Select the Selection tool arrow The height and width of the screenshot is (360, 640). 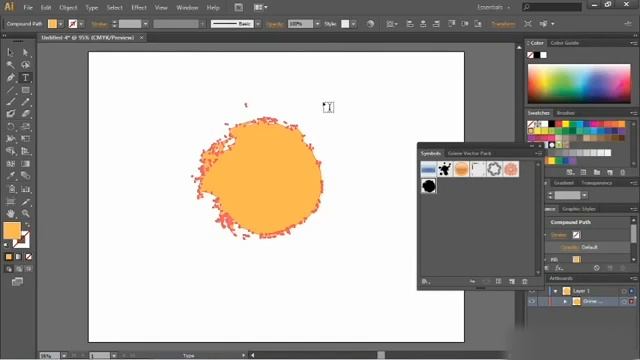[x=11, y=52]
